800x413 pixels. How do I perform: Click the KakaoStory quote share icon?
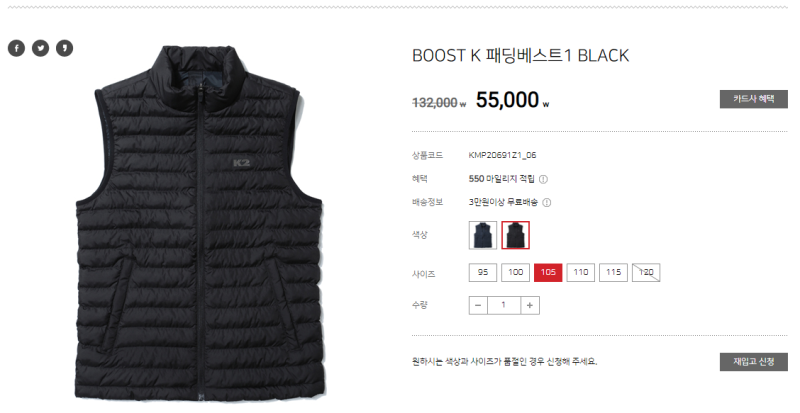point(64,48)
